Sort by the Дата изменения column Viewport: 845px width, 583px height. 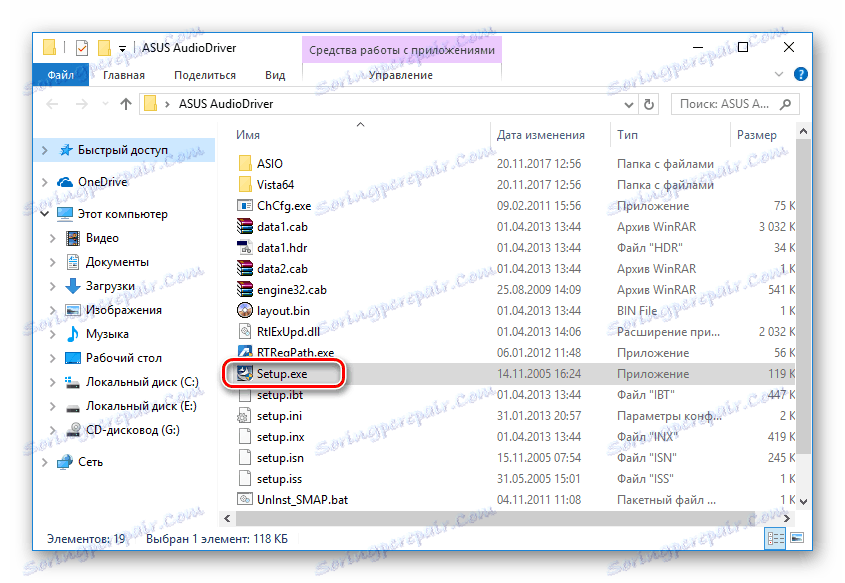[x=541, y=135]
